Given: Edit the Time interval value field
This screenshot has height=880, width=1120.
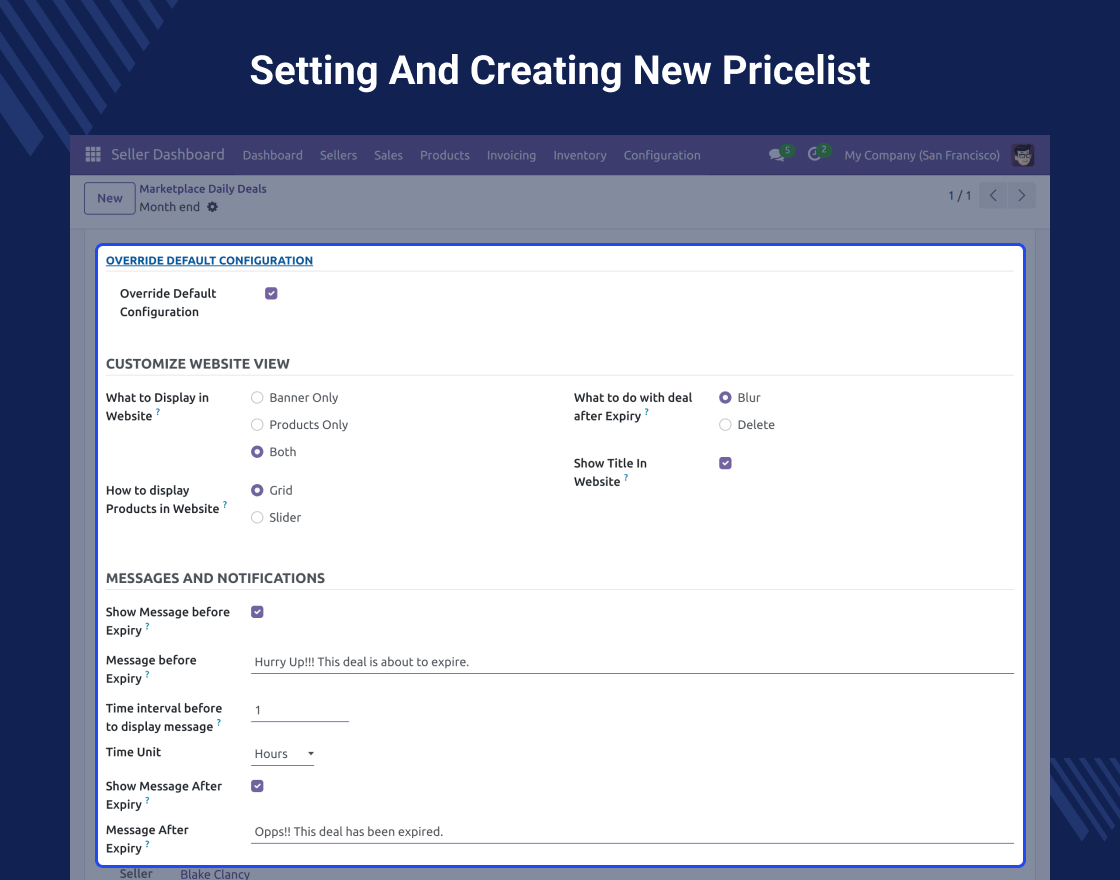Looking at the screenshot, I should (300, 711).
